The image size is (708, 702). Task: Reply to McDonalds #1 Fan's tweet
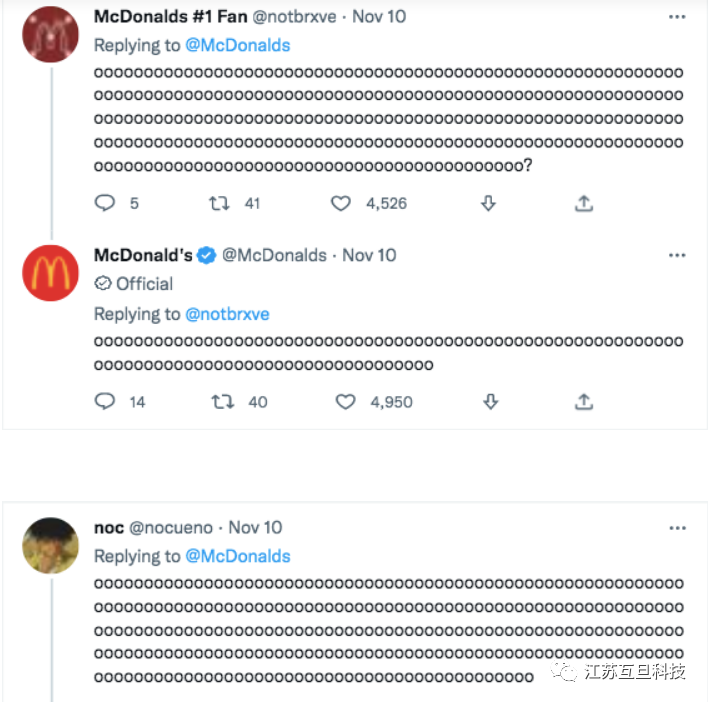105,203
